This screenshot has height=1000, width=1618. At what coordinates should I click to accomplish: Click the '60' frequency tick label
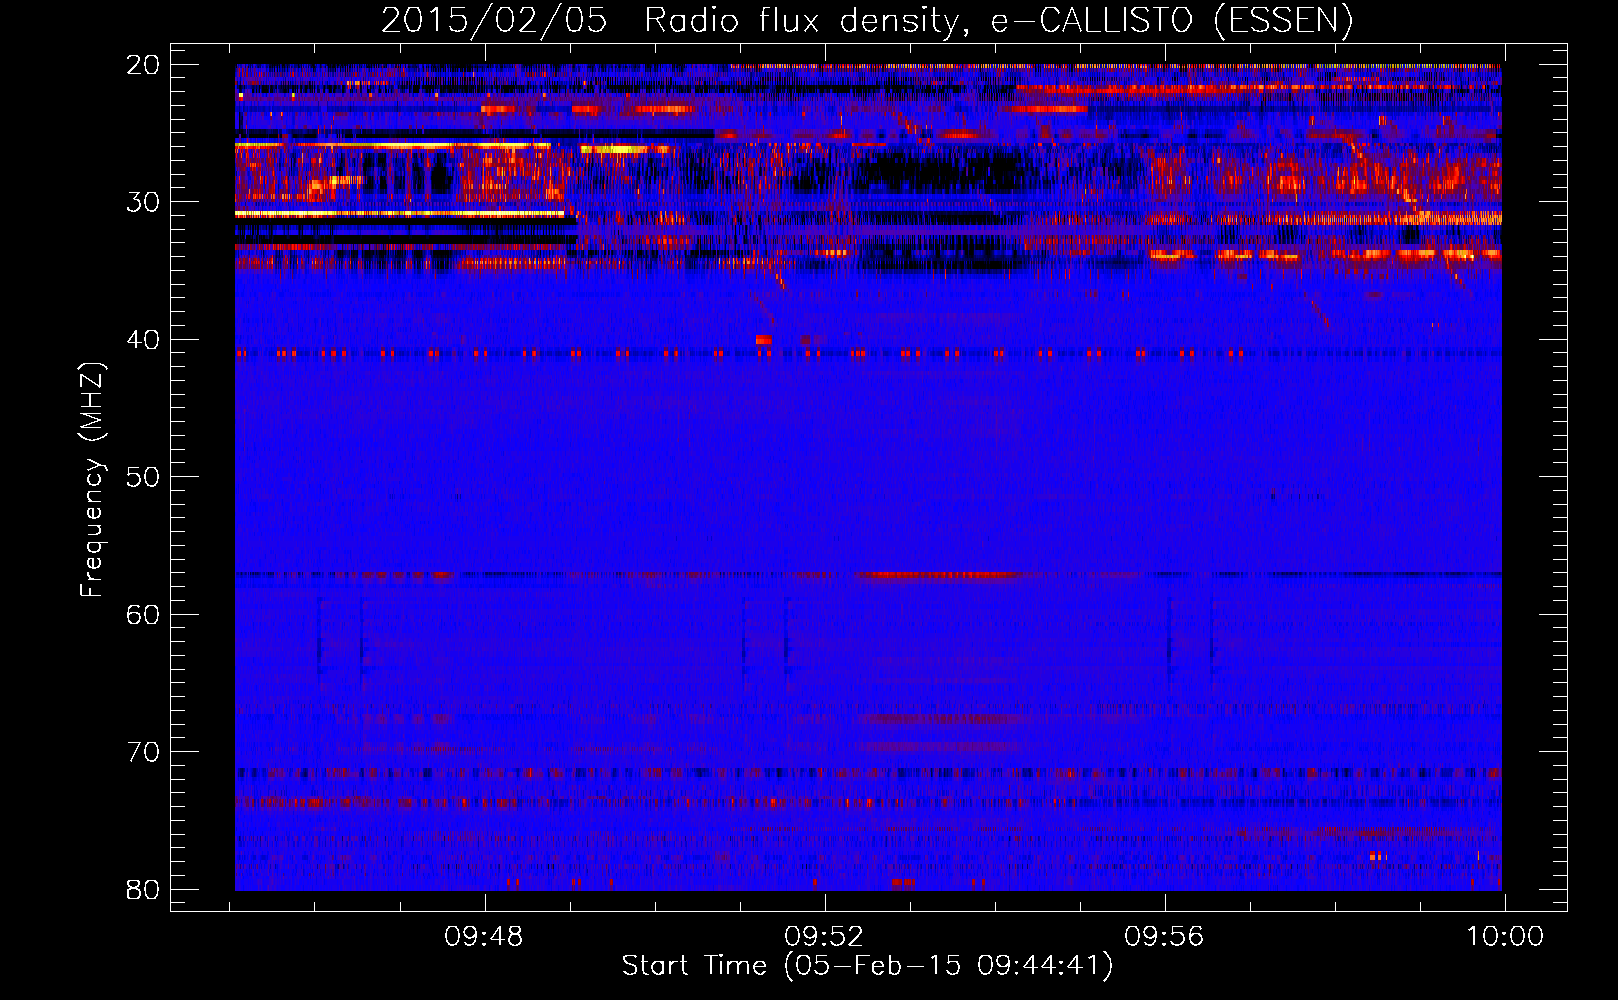143,615
